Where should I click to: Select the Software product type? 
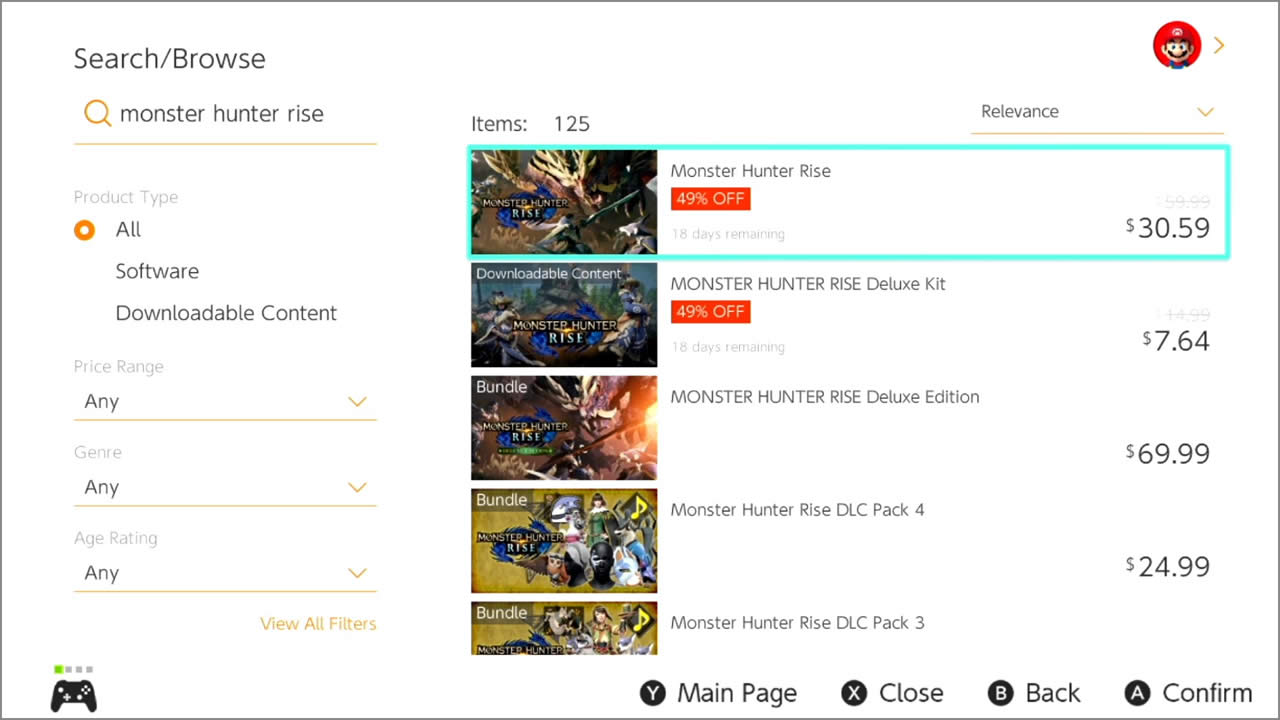[157, 271]
